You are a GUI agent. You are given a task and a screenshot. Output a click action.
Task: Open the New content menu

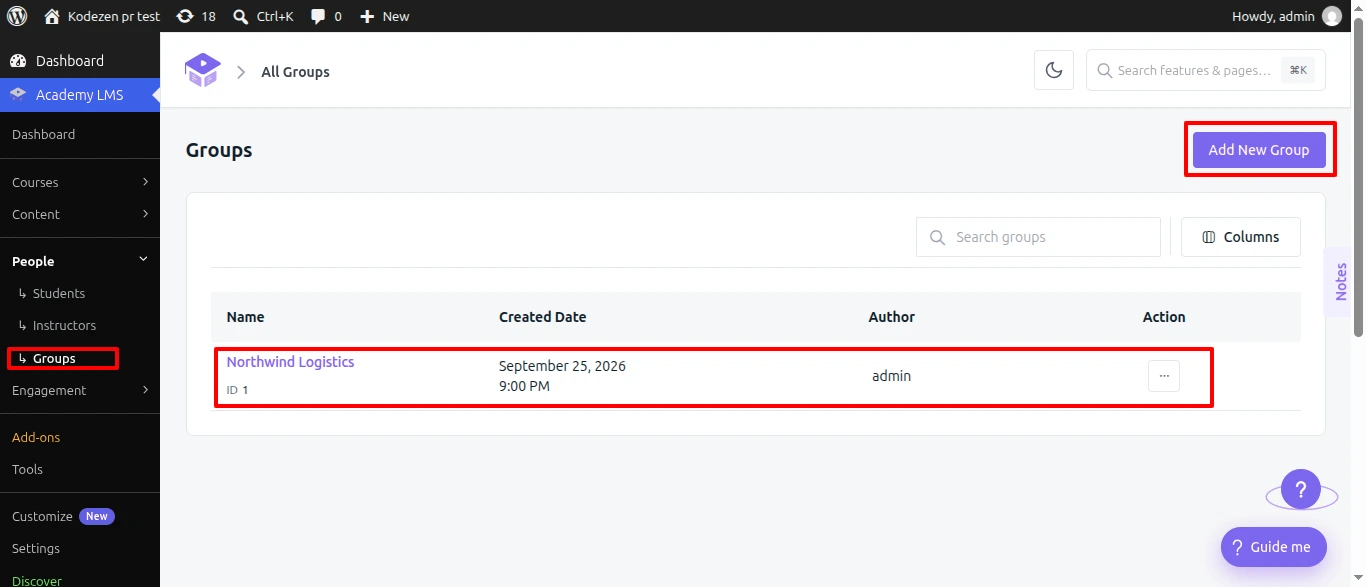click(384, 16)
